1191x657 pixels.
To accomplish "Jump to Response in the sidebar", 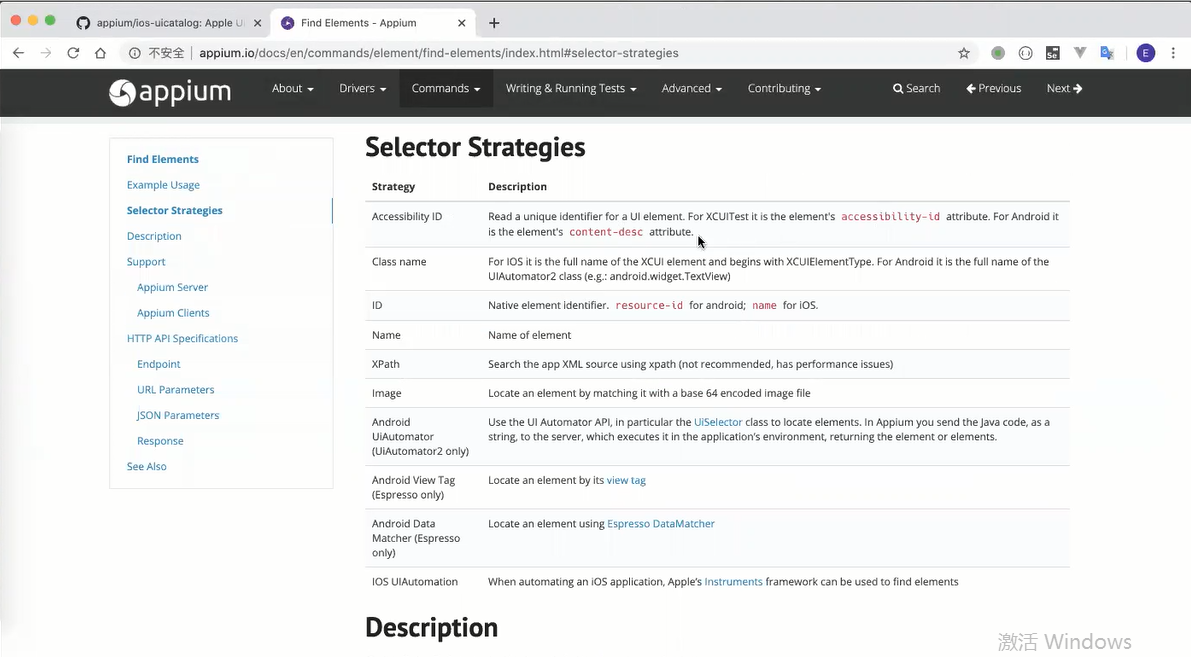I will tap(160, 441).
